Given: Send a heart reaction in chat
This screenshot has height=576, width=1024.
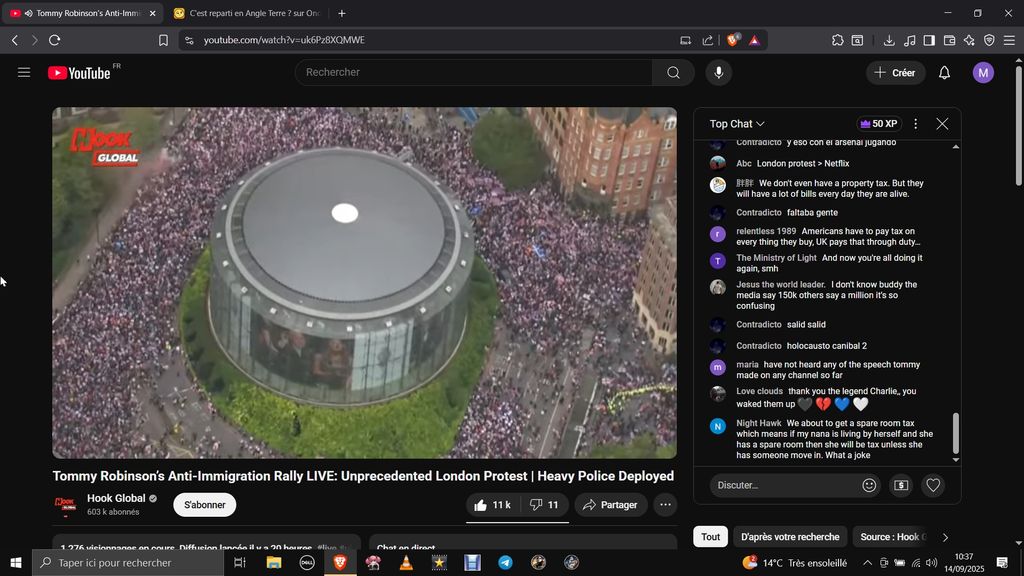Looking at the screenshot, I should click(933, 485).
